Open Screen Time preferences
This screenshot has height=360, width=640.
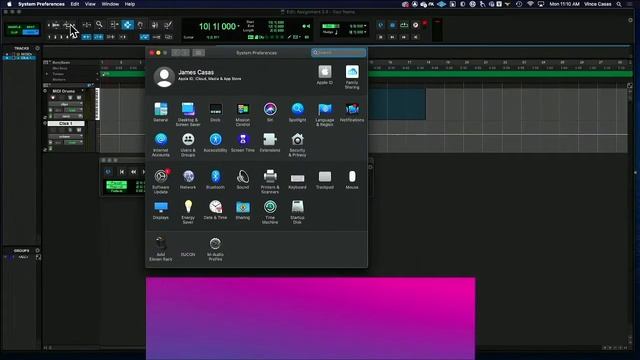coord(242,142)
